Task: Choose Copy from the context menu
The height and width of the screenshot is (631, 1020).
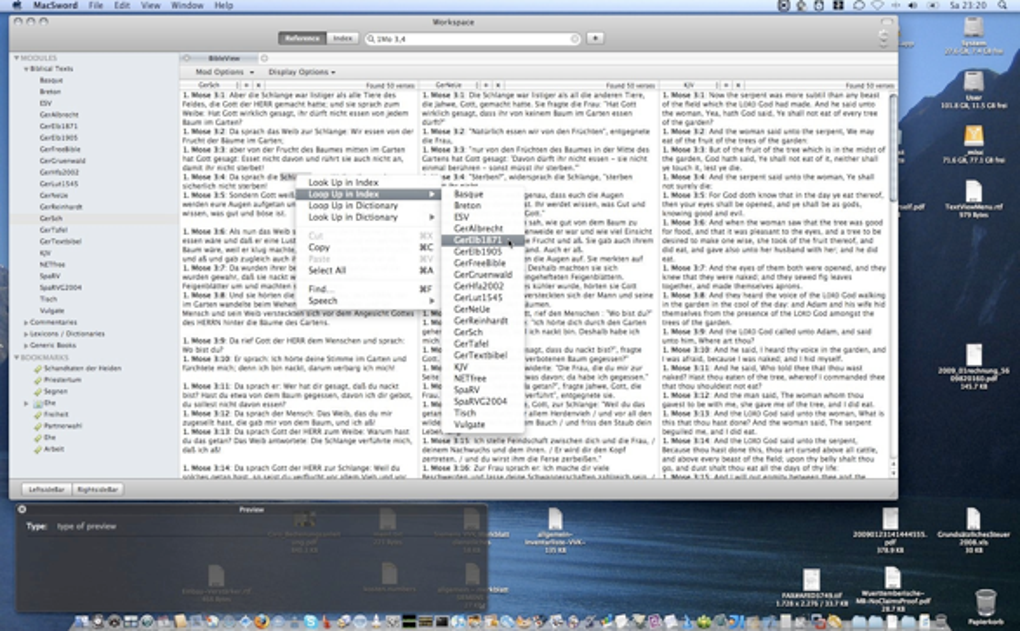Action: (x=368, y=247)
